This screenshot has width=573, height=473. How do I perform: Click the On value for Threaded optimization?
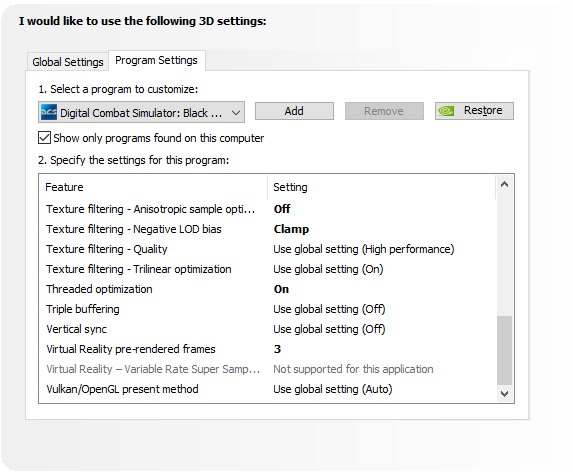point(281,289)
